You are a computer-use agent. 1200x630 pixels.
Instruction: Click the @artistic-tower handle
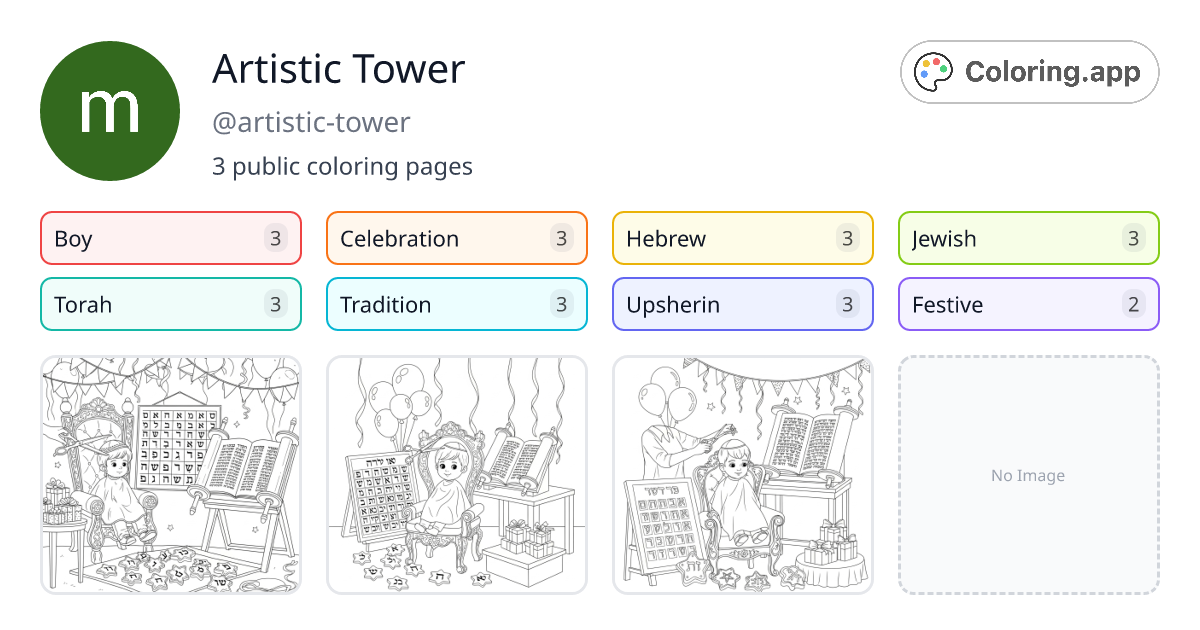[x=311, y=122]
